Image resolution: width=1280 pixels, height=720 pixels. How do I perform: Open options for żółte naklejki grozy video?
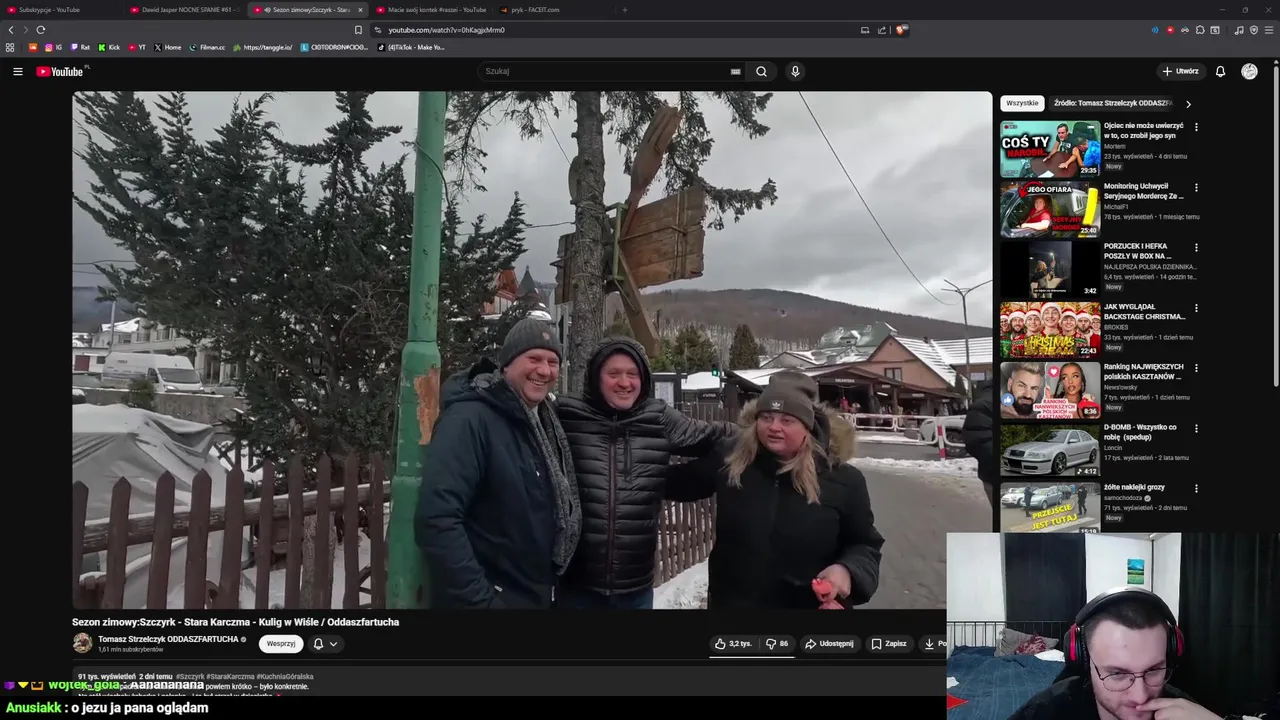pyautogui.click(x=1196, y=488)
